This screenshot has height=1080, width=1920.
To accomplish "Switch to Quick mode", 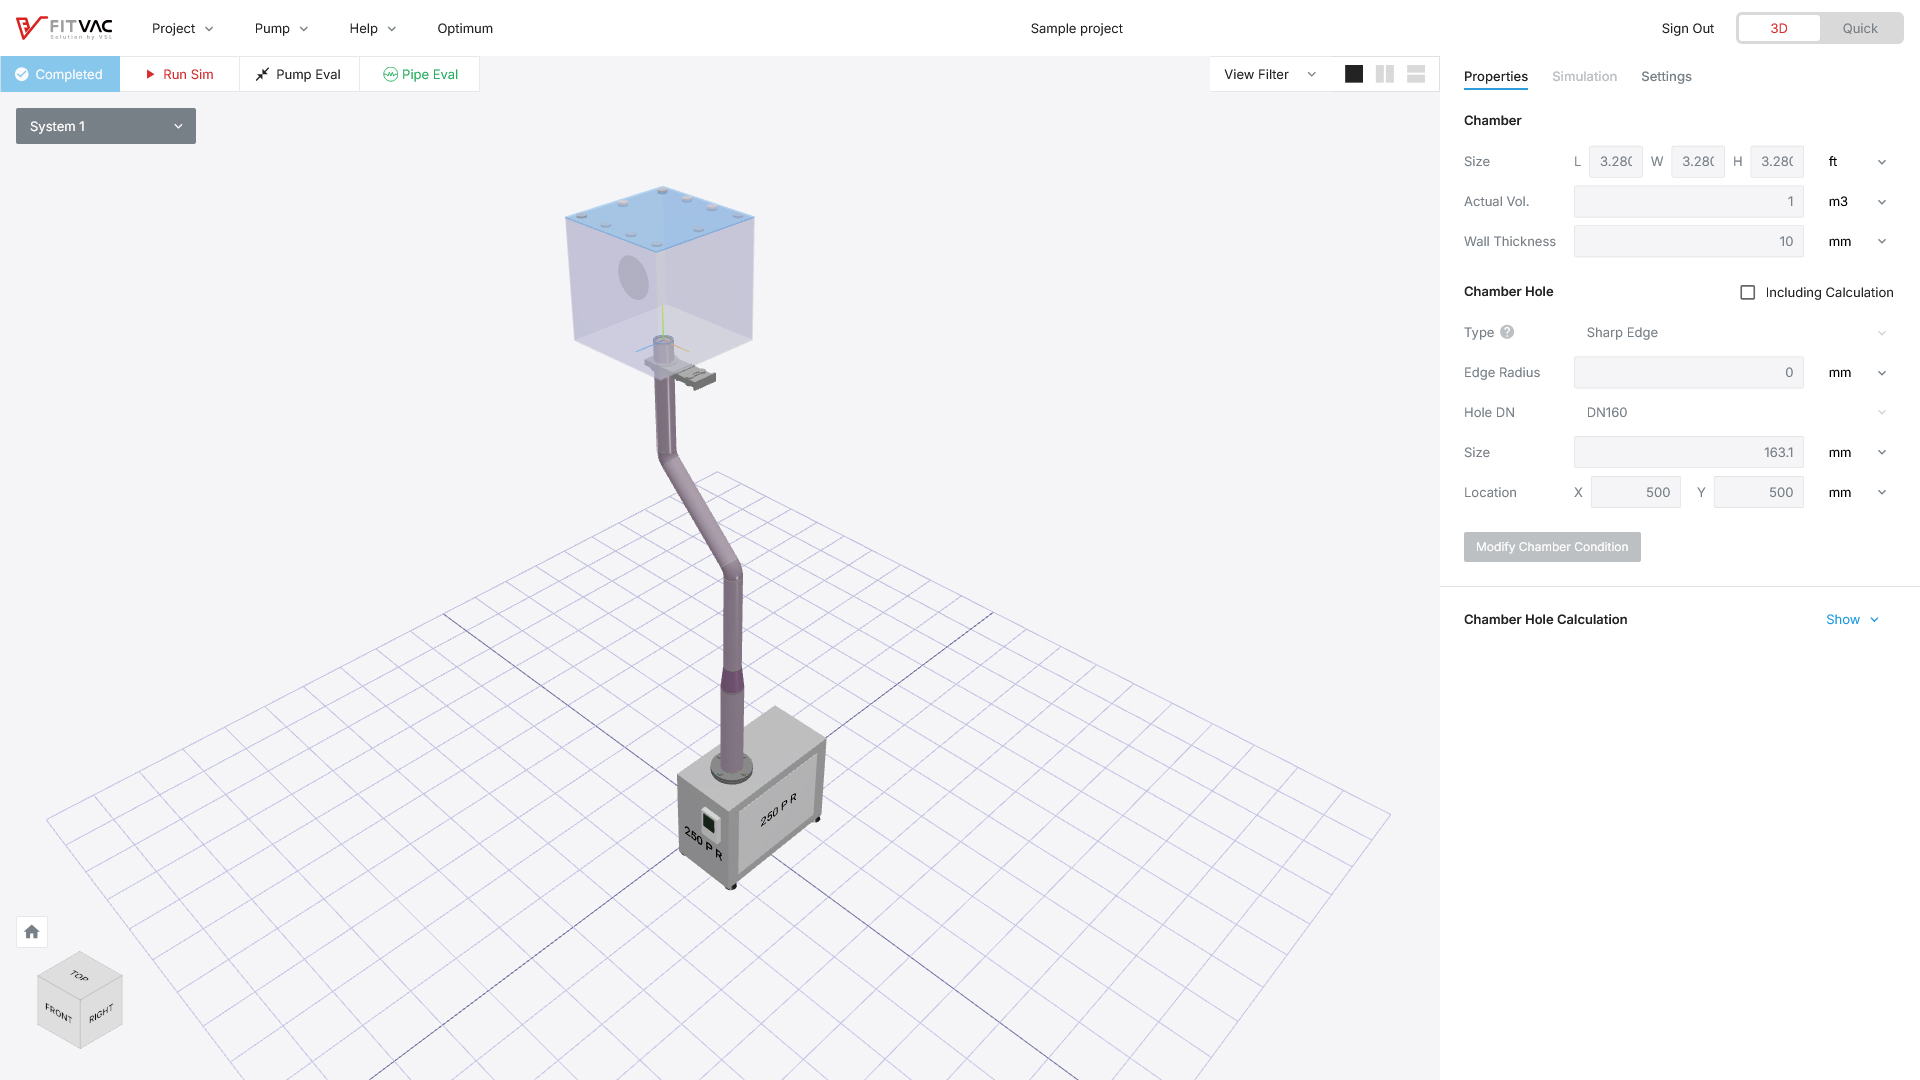I will 1860,28.
